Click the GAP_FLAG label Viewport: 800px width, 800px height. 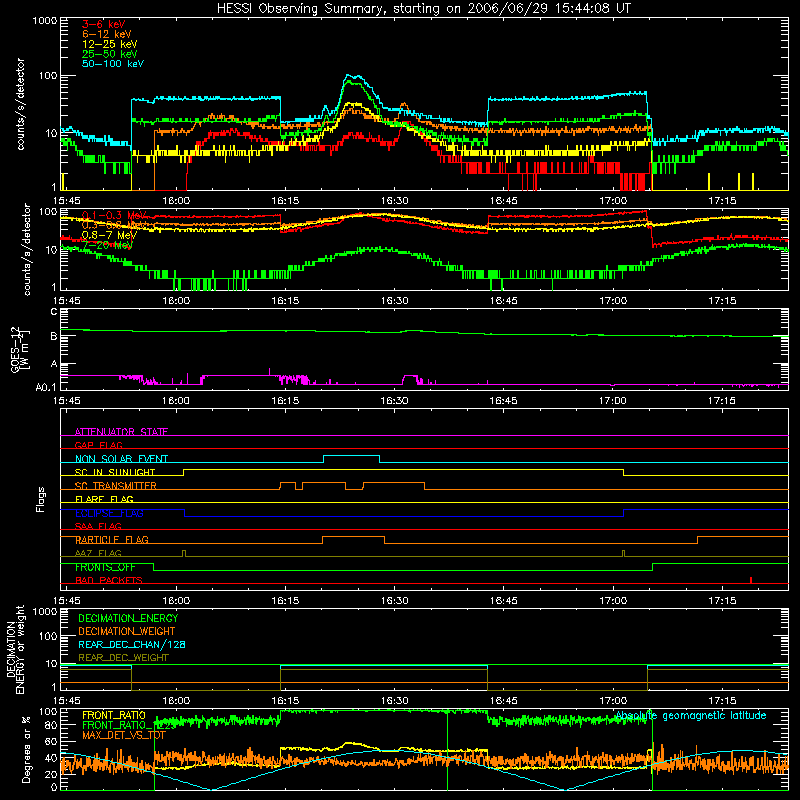point(98,445)
